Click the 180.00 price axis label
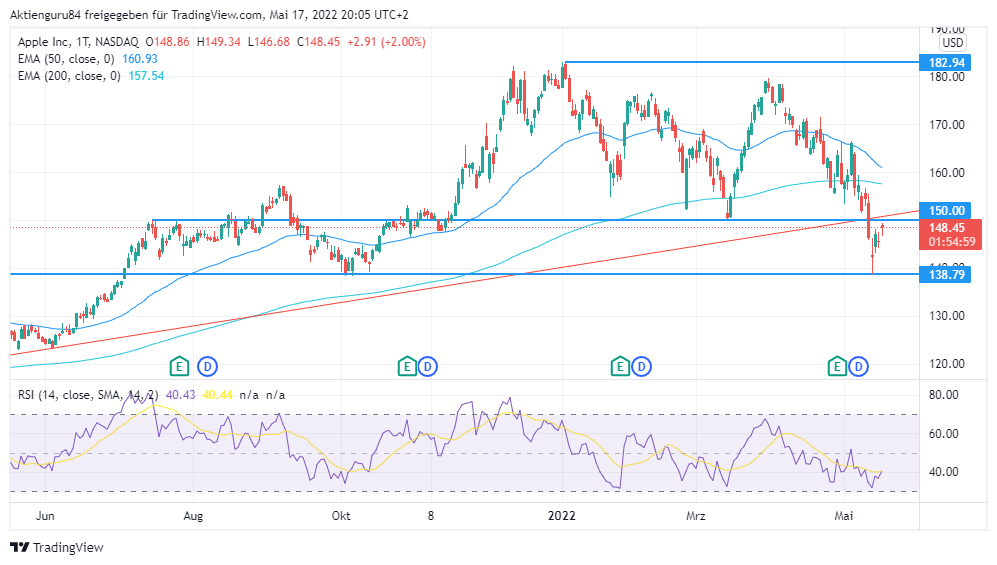 tap(947, 77)
